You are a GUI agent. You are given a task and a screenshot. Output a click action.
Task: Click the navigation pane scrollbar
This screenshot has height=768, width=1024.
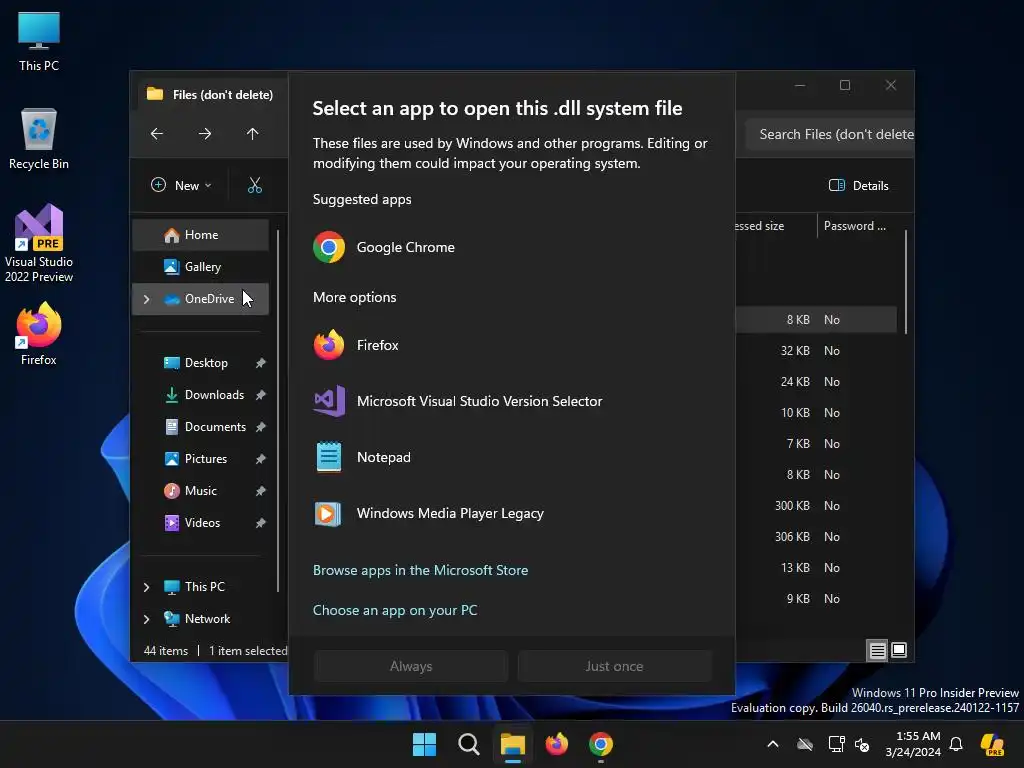pos(278,410)
